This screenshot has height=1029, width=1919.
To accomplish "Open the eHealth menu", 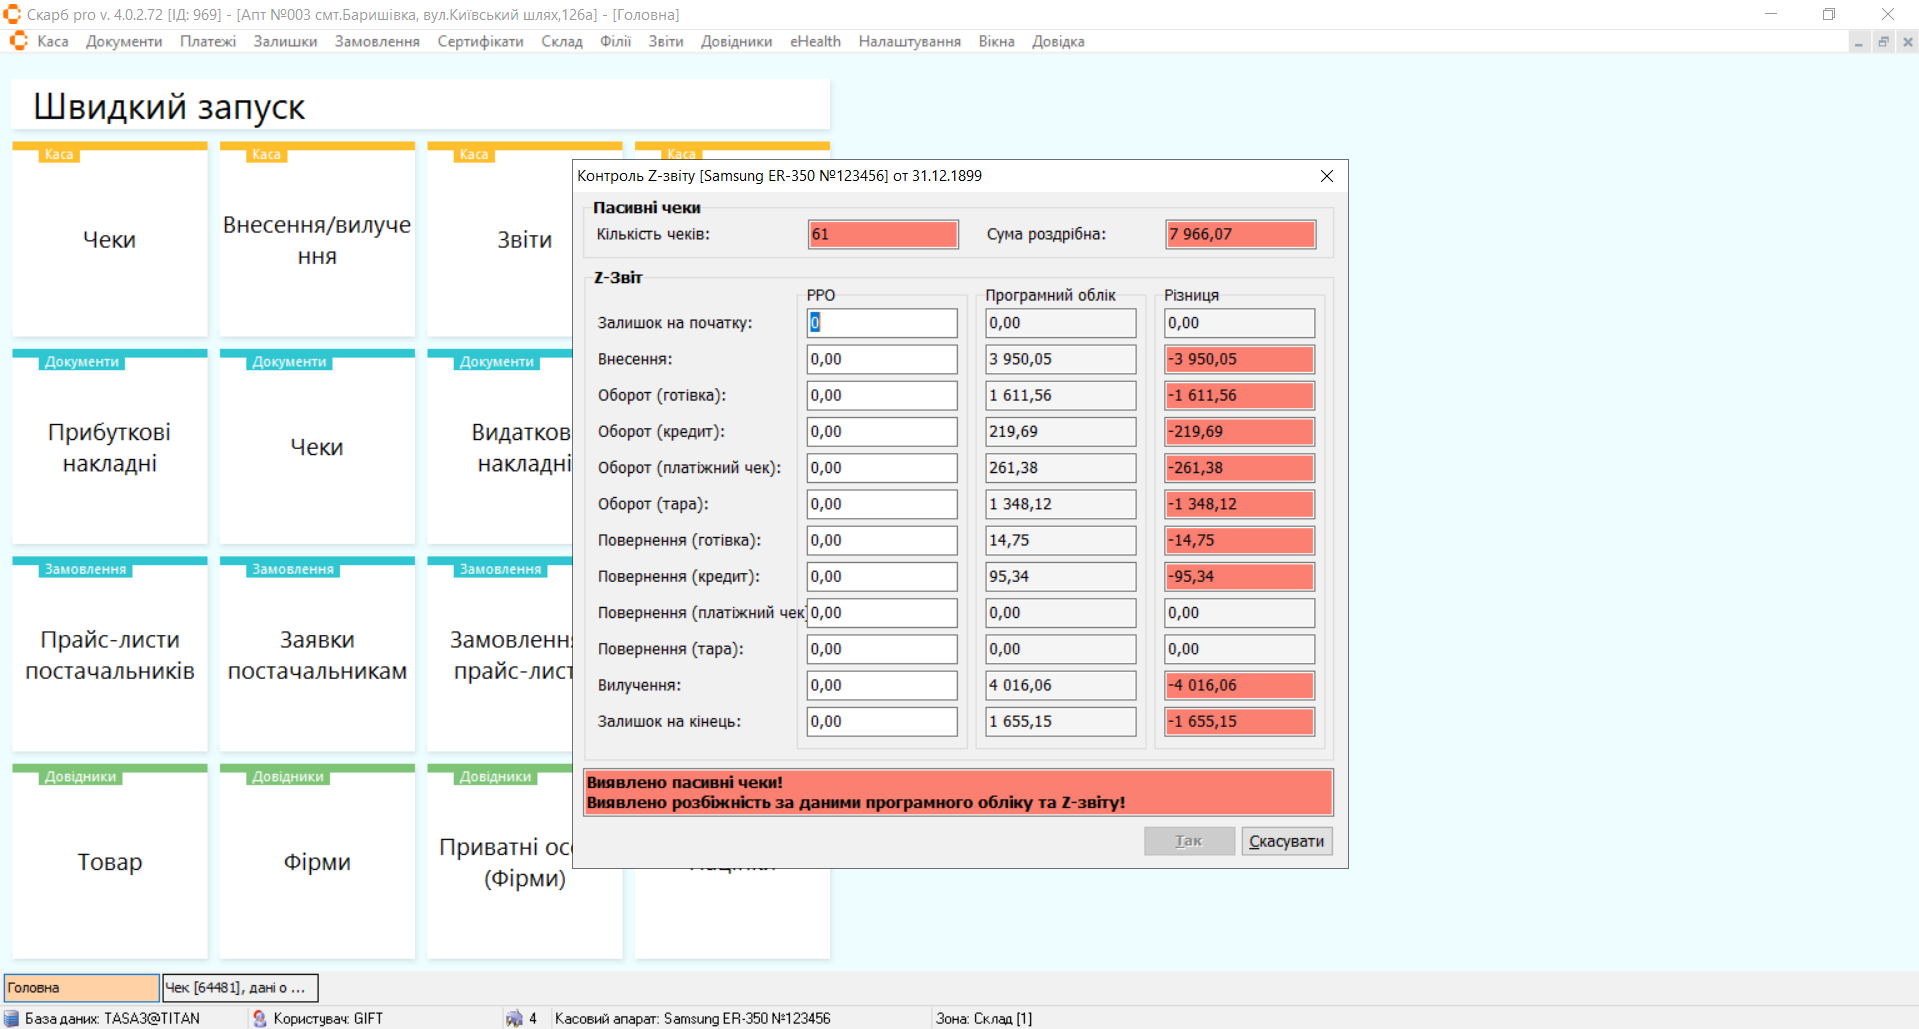I will click(x=815, y=41).
